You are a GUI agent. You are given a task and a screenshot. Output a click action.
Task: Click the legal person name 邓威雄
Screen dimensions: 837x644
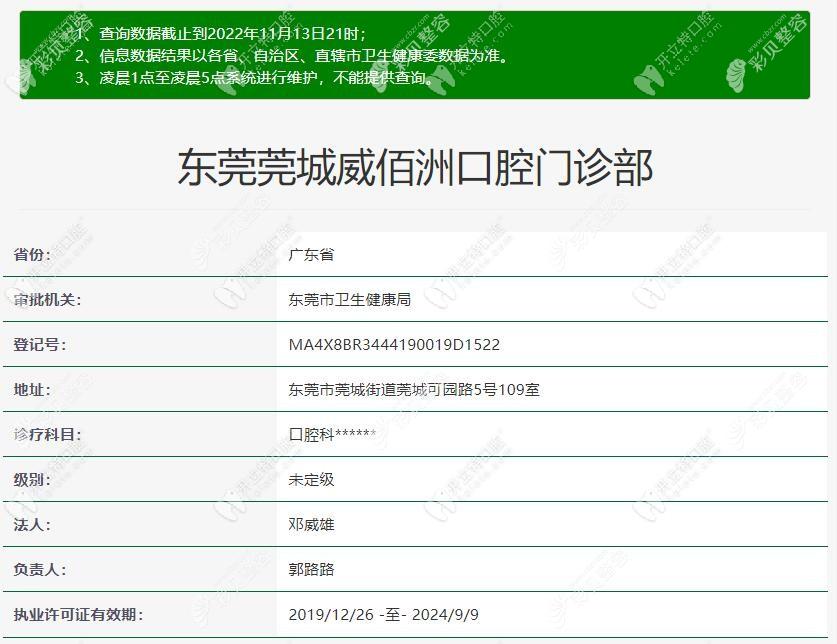point(311,524)
